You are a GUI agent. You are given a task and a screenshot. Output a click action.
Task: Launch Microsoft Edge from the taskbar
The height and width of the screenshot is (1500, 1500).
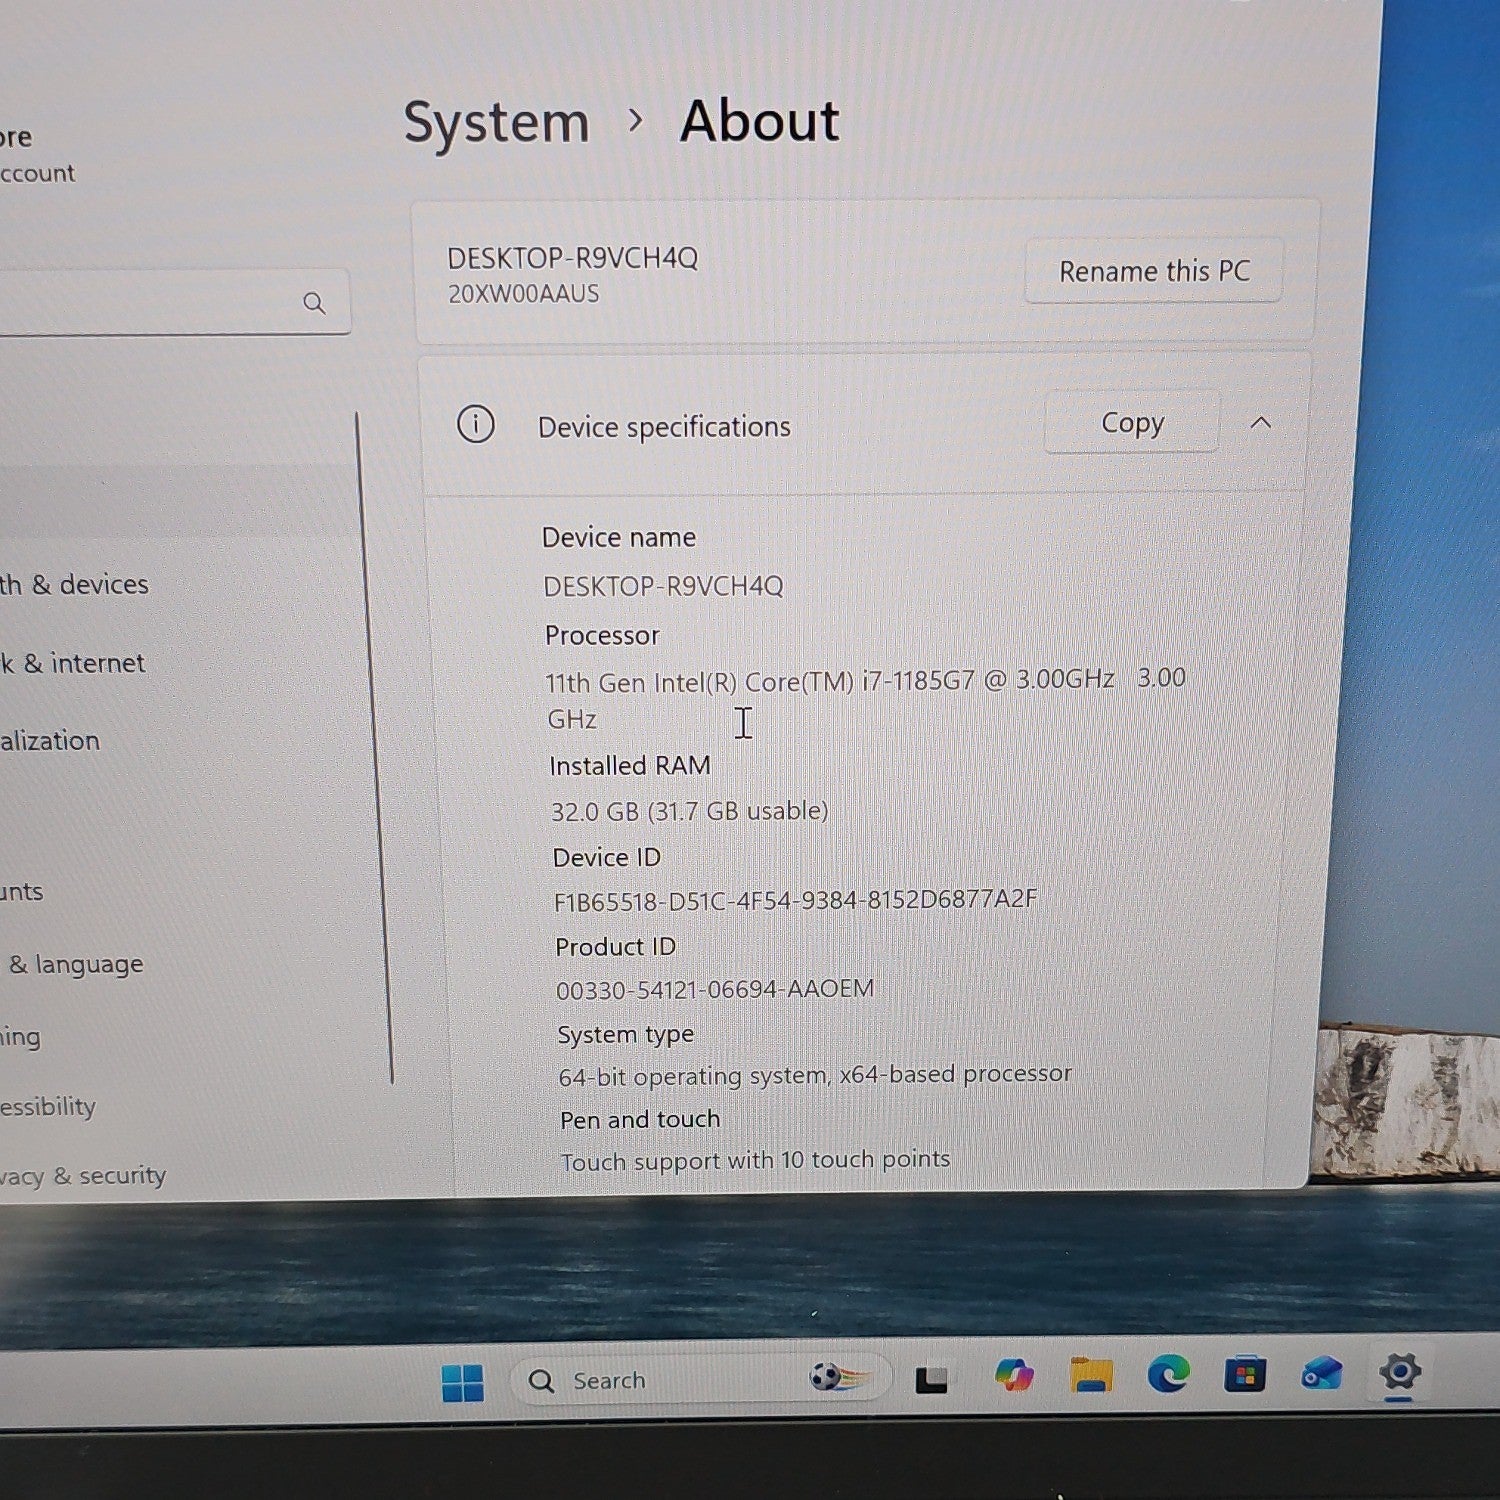tap(1168, 1374)
